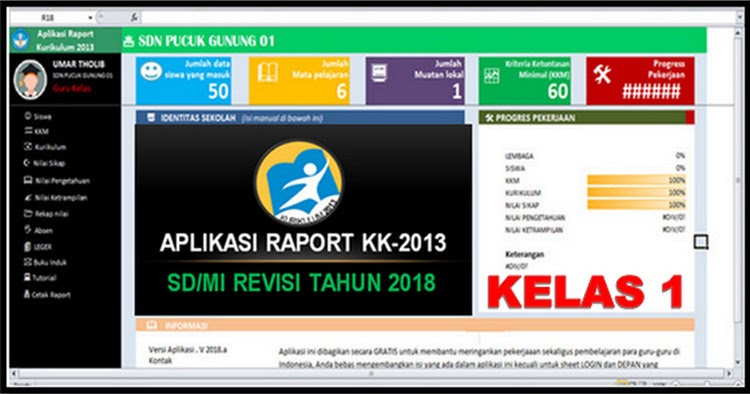750x394 pixels.
Task: Click the book icon in Informasi header
Action: (x=152, y=326)
